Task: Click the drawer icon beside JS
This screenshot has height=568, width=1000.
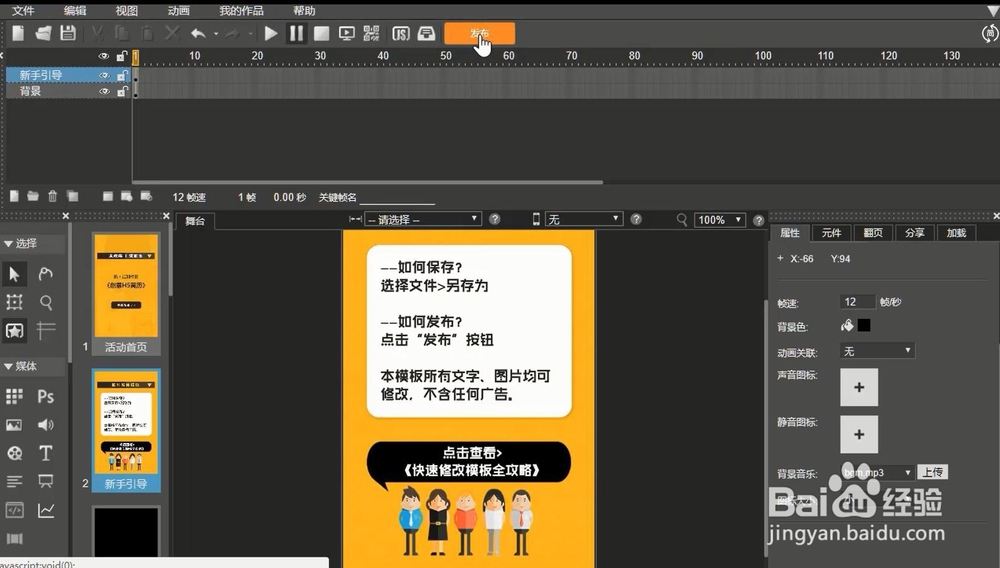Action: [426, 33]
